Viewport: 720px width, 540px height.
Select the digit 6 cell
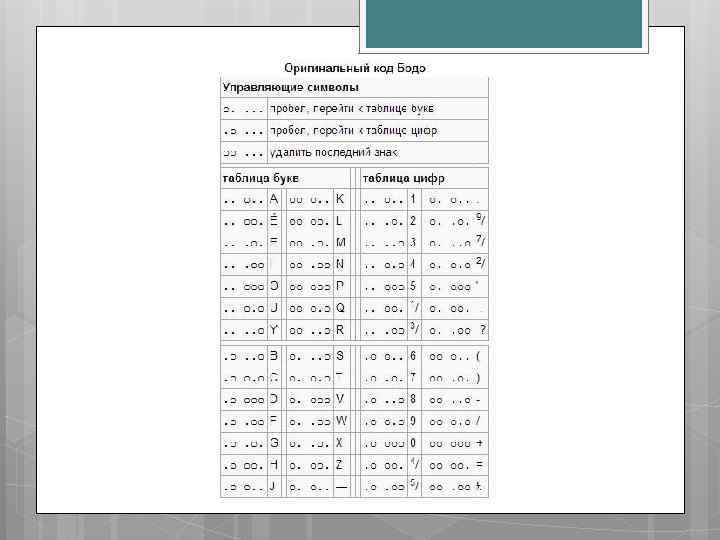413,356
